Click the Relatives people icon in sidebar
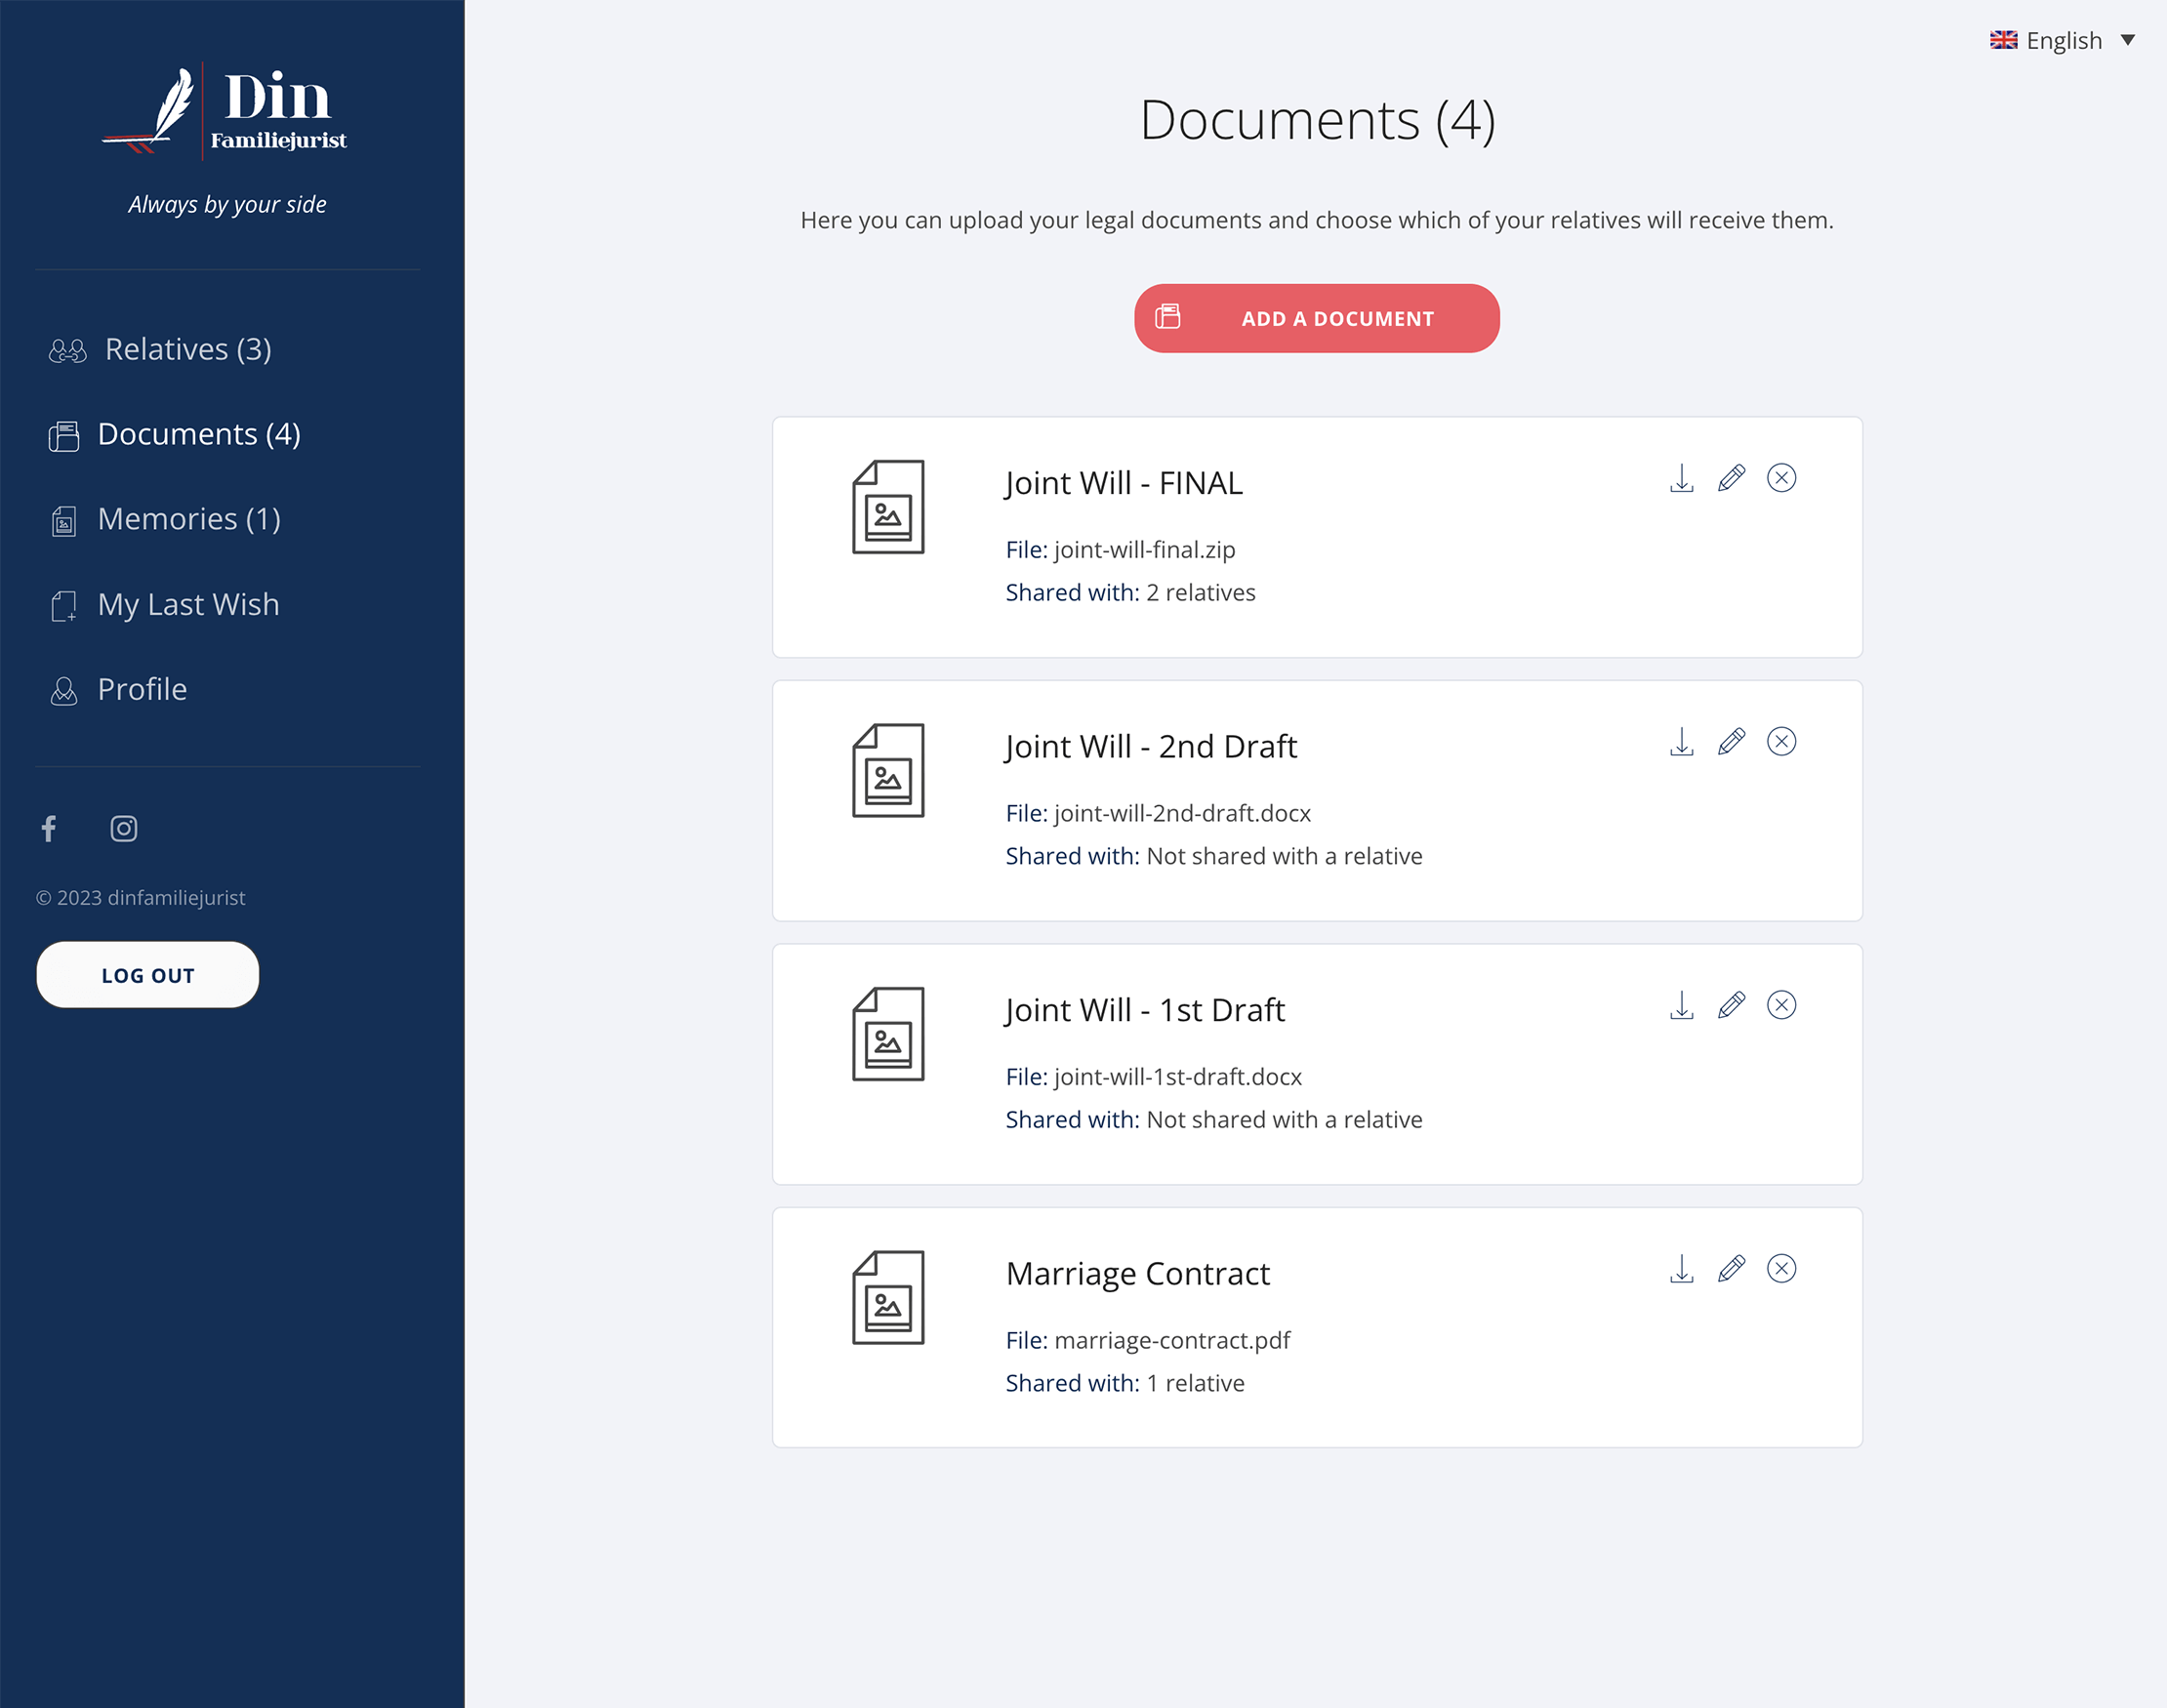 [x=68, y=350]
